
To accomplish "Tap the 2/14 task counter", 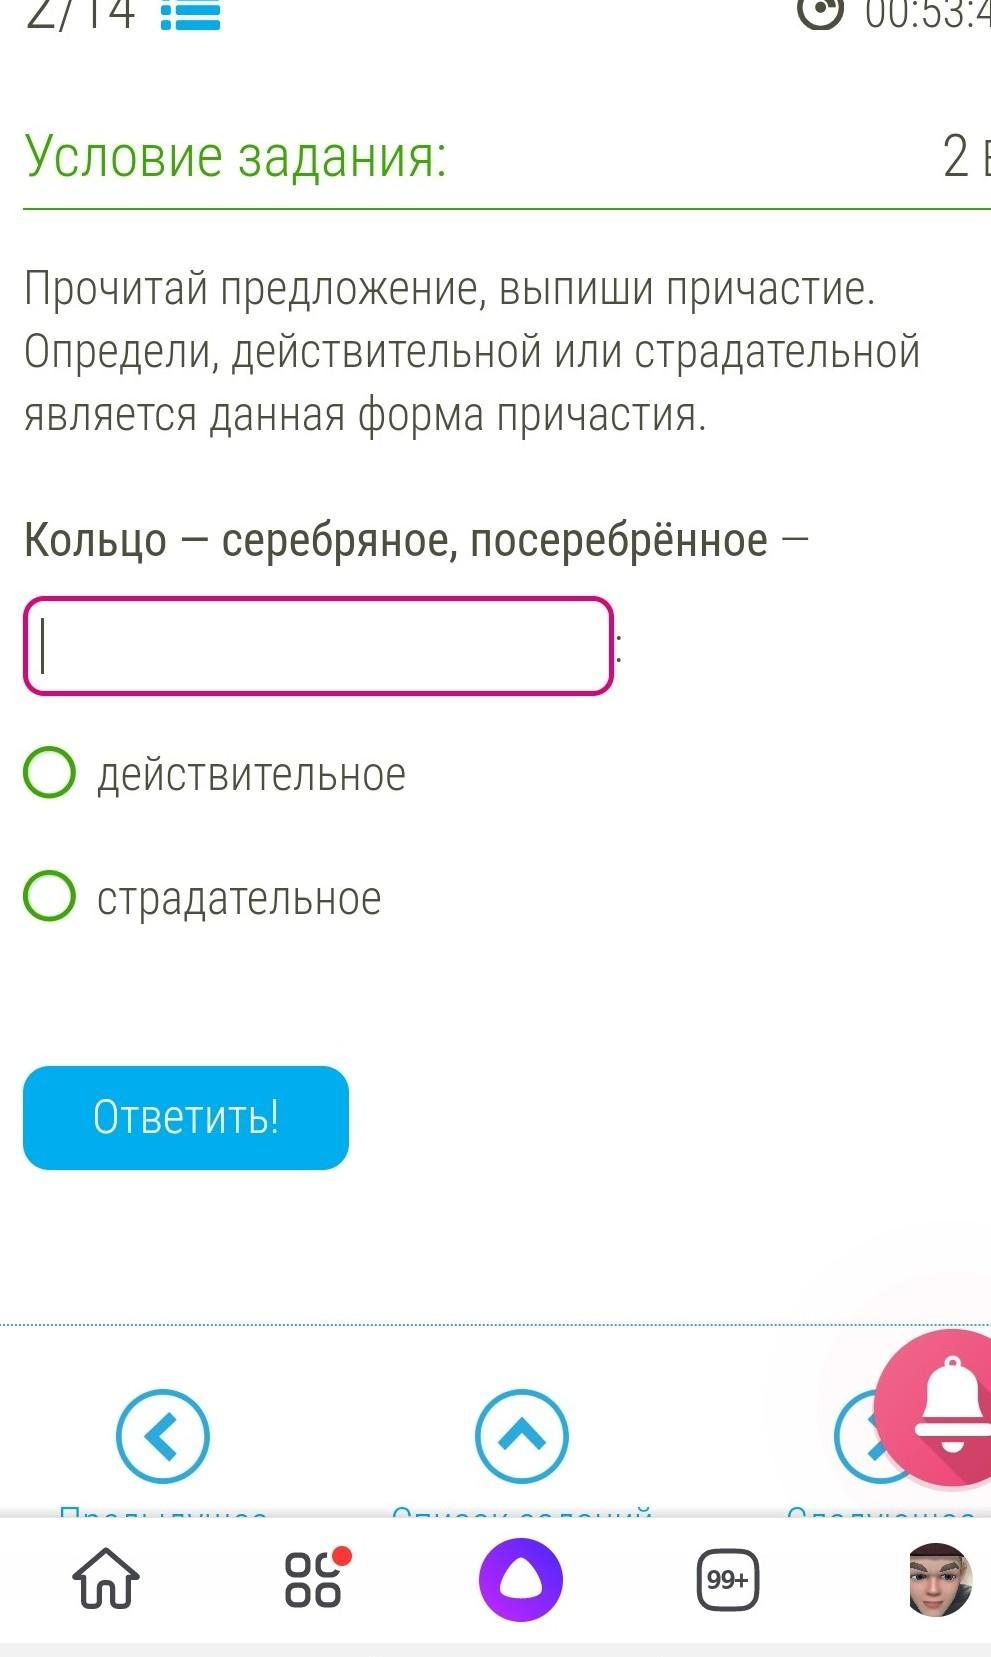I will pos(80,14).
